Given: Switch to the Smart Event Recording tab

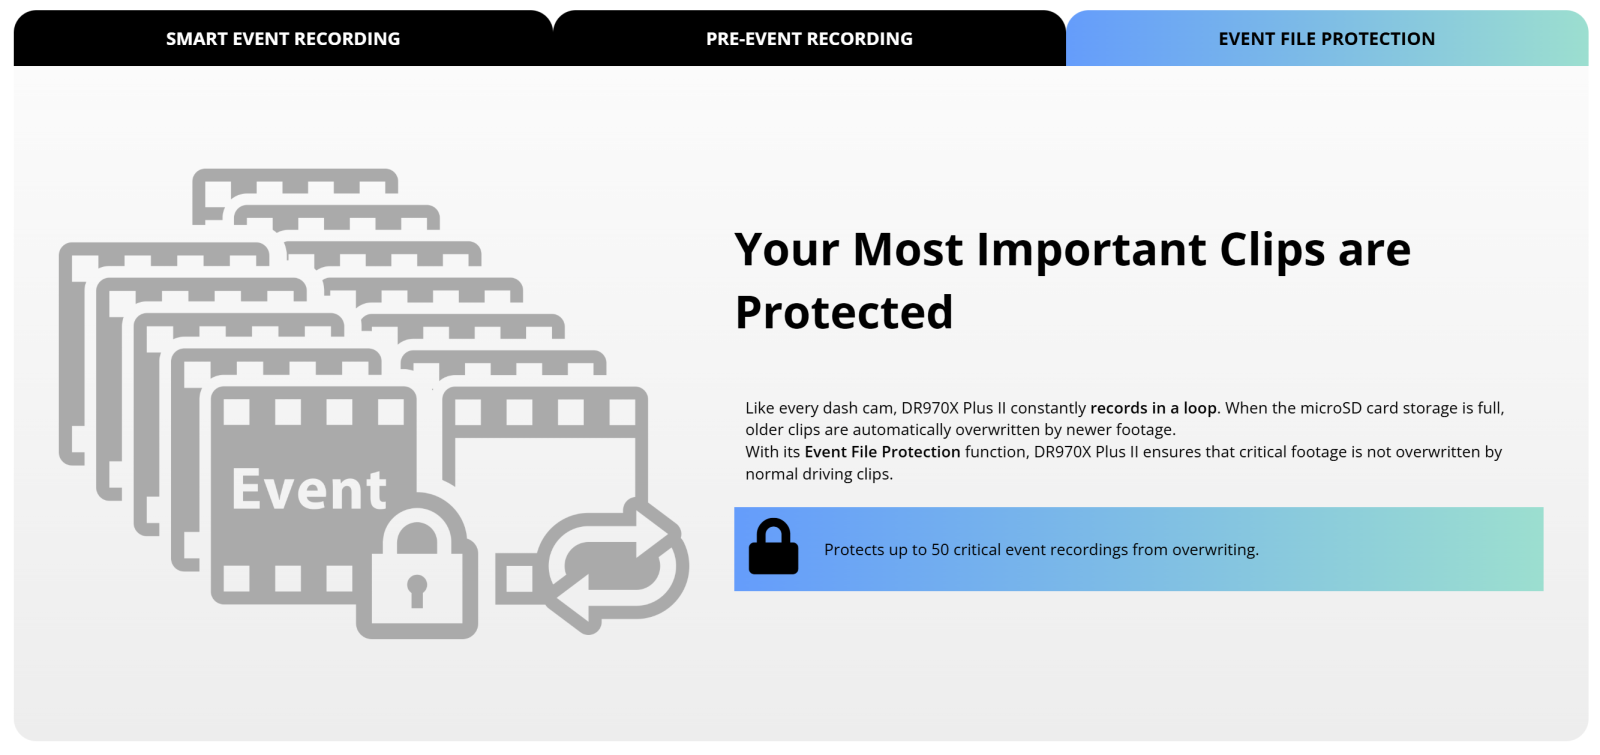Looking at the screenshot, I should click(283, 39).
